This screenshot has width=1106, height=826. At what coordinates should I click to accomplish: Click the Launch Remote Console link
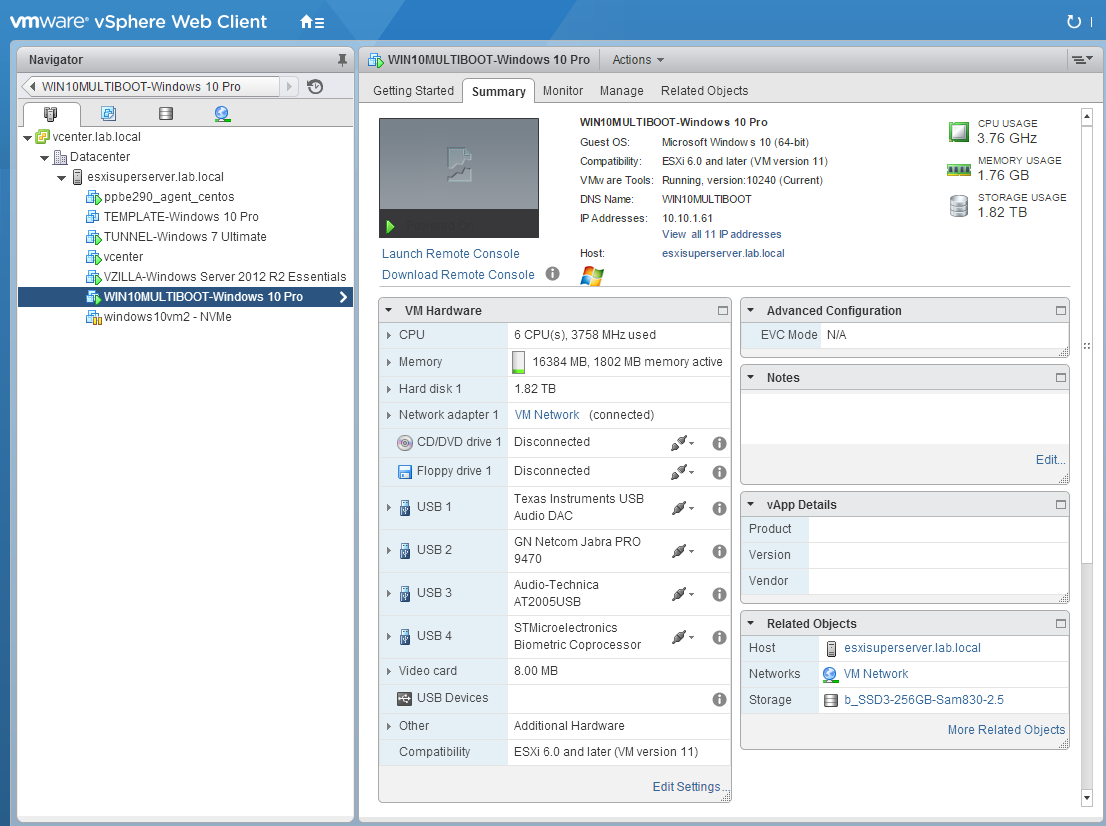point(451,254)
